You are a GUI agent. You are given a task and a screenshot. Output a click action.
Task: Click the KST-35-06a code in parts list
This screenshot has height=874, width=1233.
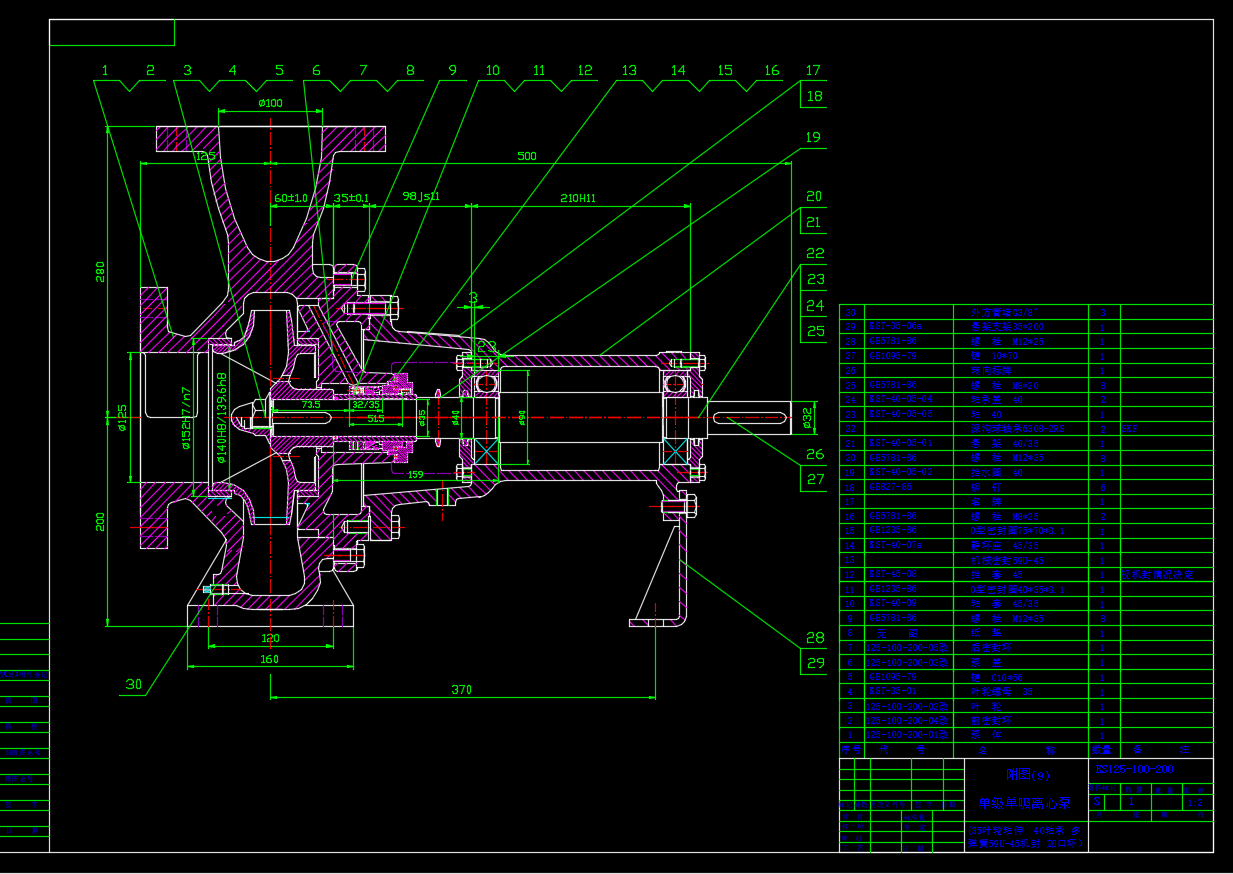click(x=893, y=326)
